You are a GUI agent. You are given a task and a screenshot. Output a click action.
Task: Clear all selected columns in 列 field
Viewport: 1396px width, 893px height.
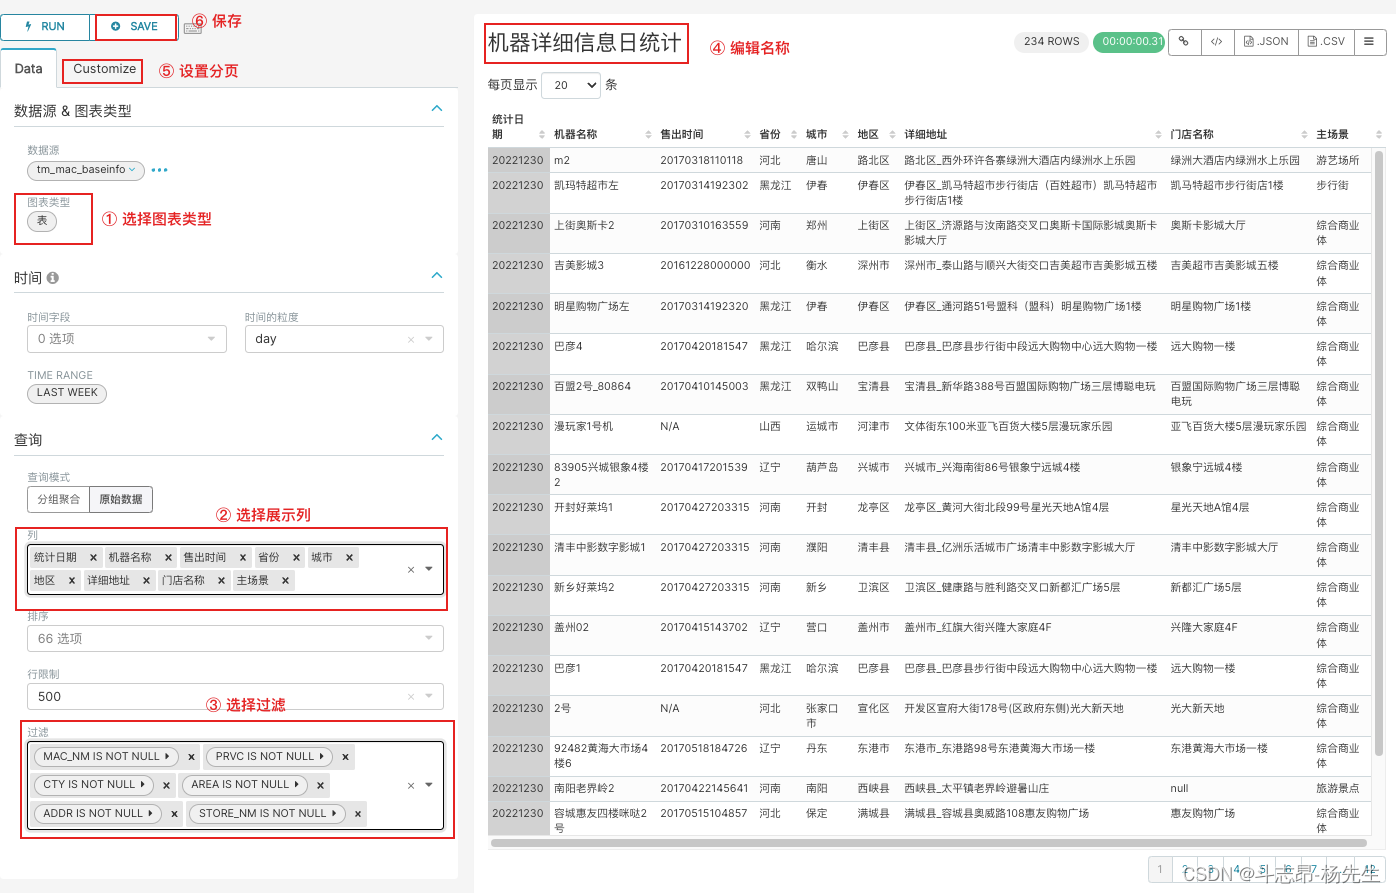click(410, 570)
